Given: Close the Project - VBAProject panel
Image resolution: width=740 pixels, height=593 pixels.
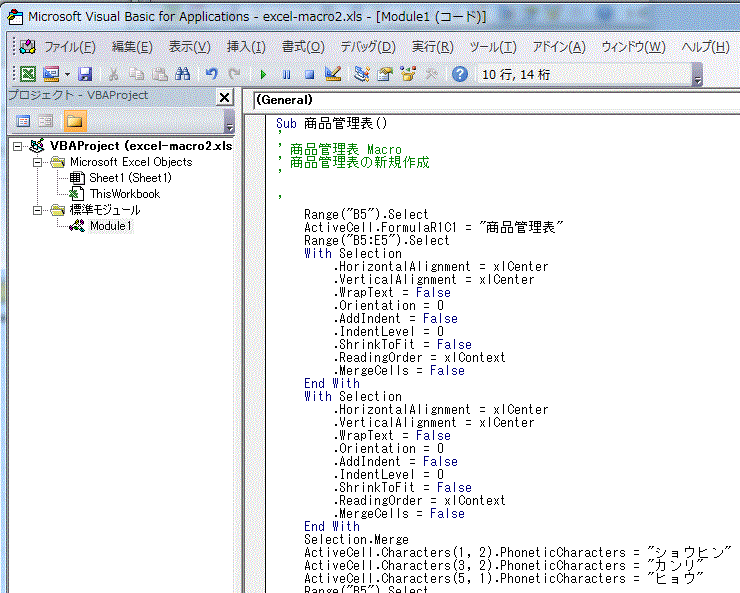Looking at the screenshot, I should point(225,98).
